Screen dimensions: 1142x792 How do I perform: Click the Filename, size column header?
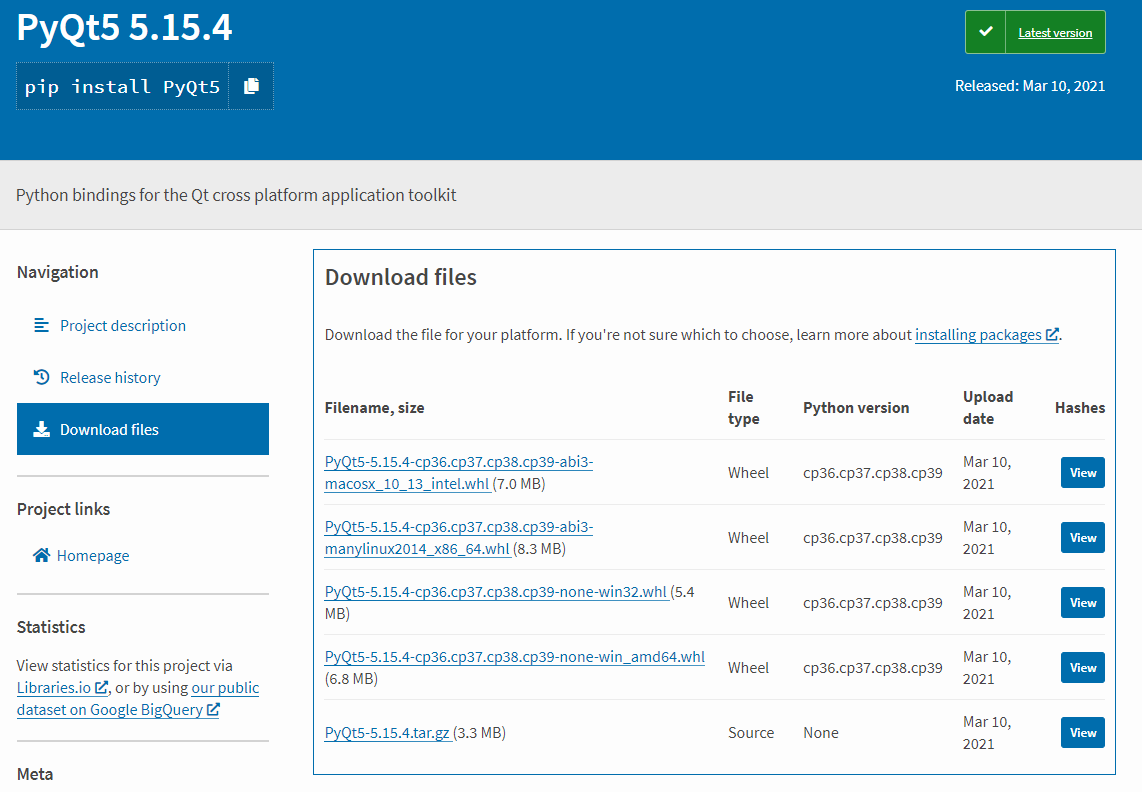coord(374,407)
